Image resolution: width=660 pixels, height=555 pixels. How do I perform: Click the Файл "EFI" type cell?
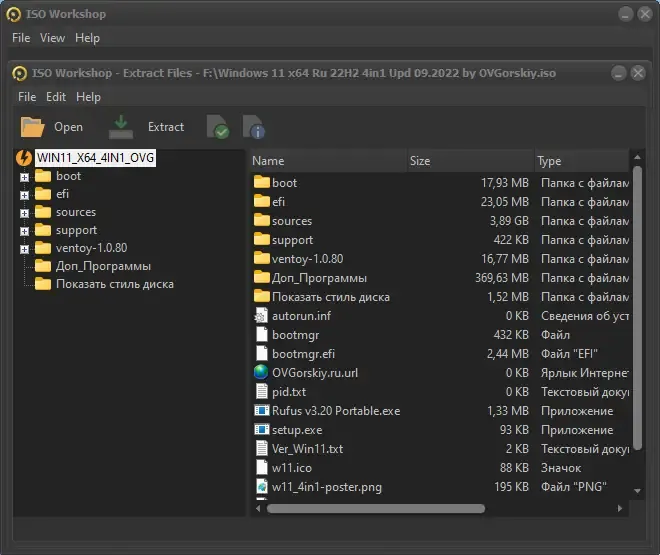tap(569, 353)
